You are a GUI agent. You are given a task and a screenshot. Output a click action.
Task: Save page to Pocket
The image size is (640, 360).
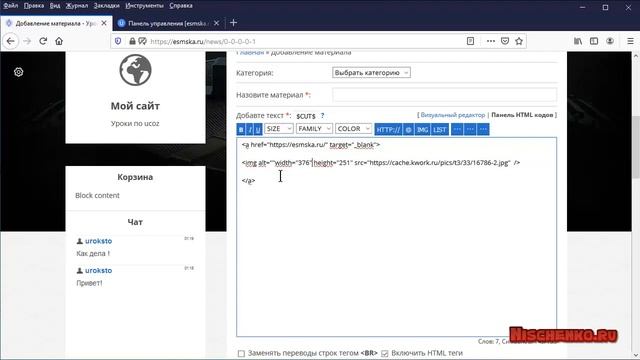coord(505,41)
